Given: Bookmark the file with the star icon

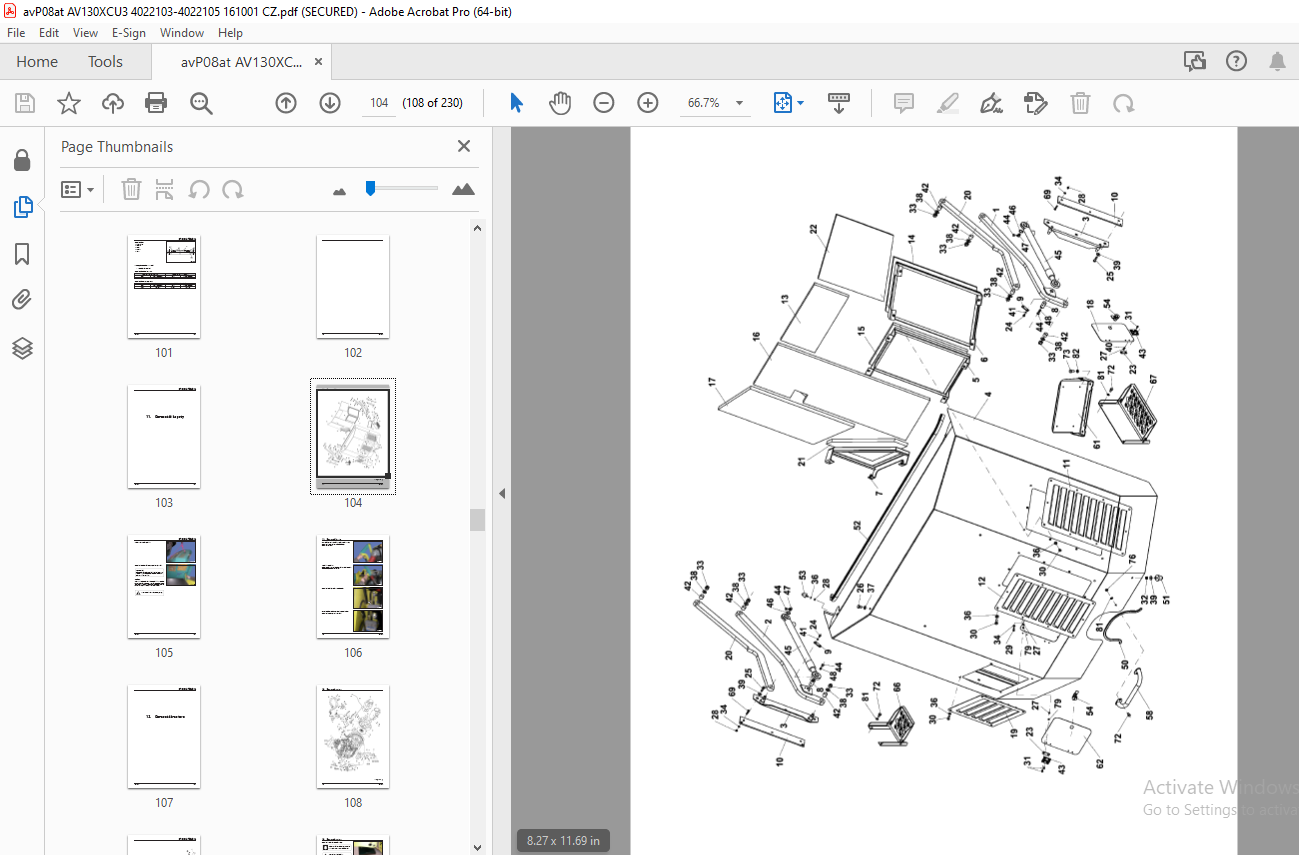Looking at the screenshot, I should [68, 103].
